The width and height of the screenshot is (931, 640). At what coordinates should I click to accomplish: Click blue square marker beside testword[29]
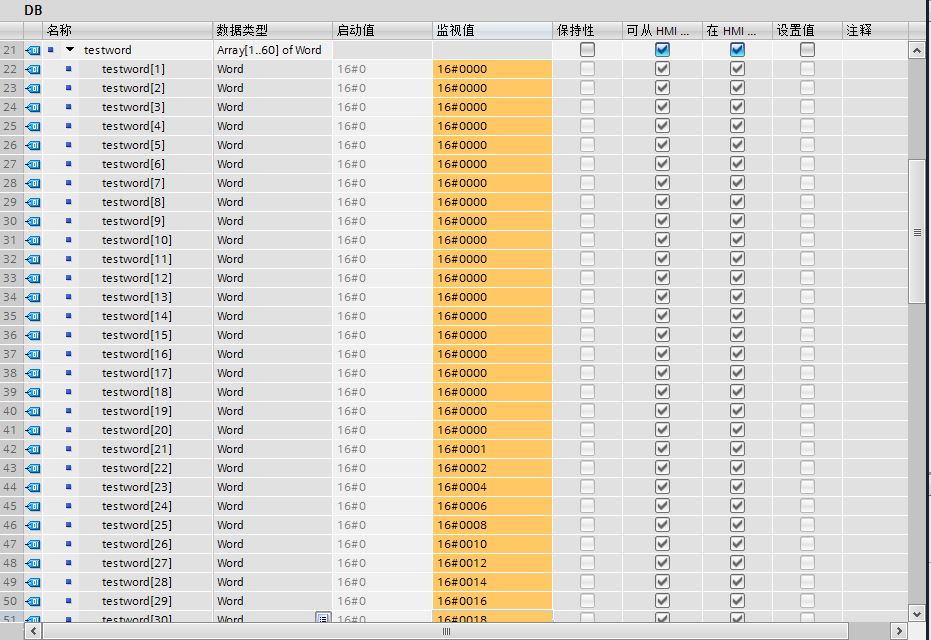(x=68, y=601)
